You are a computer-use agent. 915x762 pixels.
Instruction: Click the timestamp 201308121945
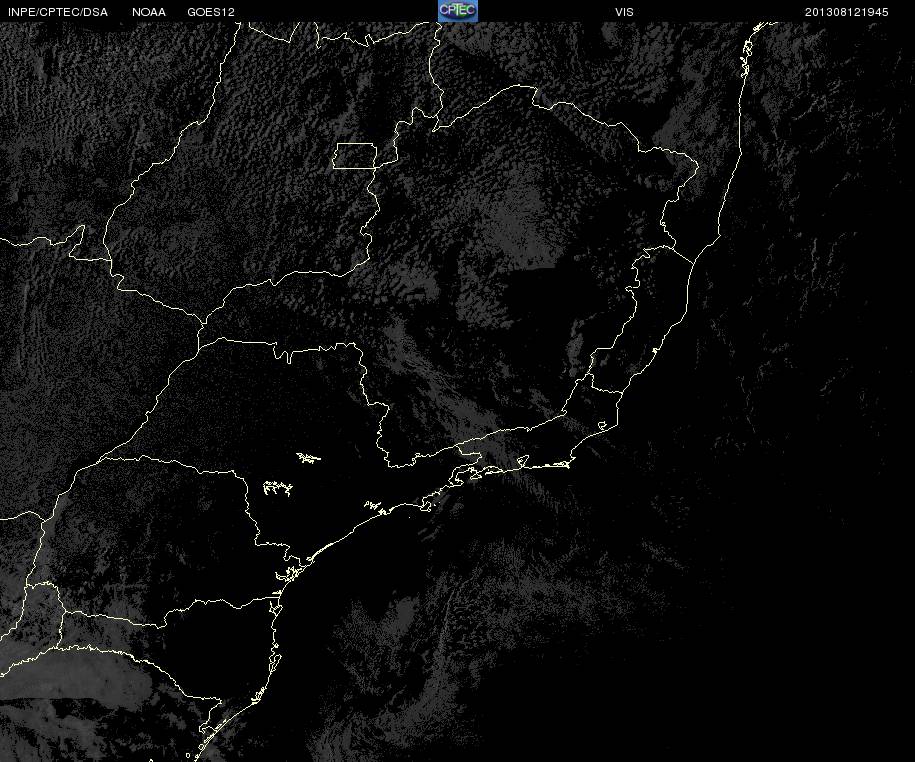(846, 12)
